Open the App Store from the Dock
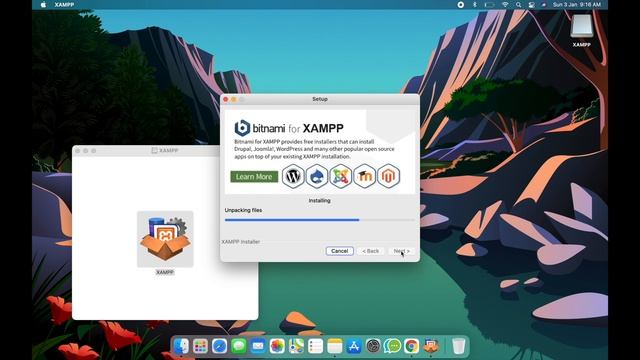The height and width of the screenshot is (360, 640). (x=354, y=346)
